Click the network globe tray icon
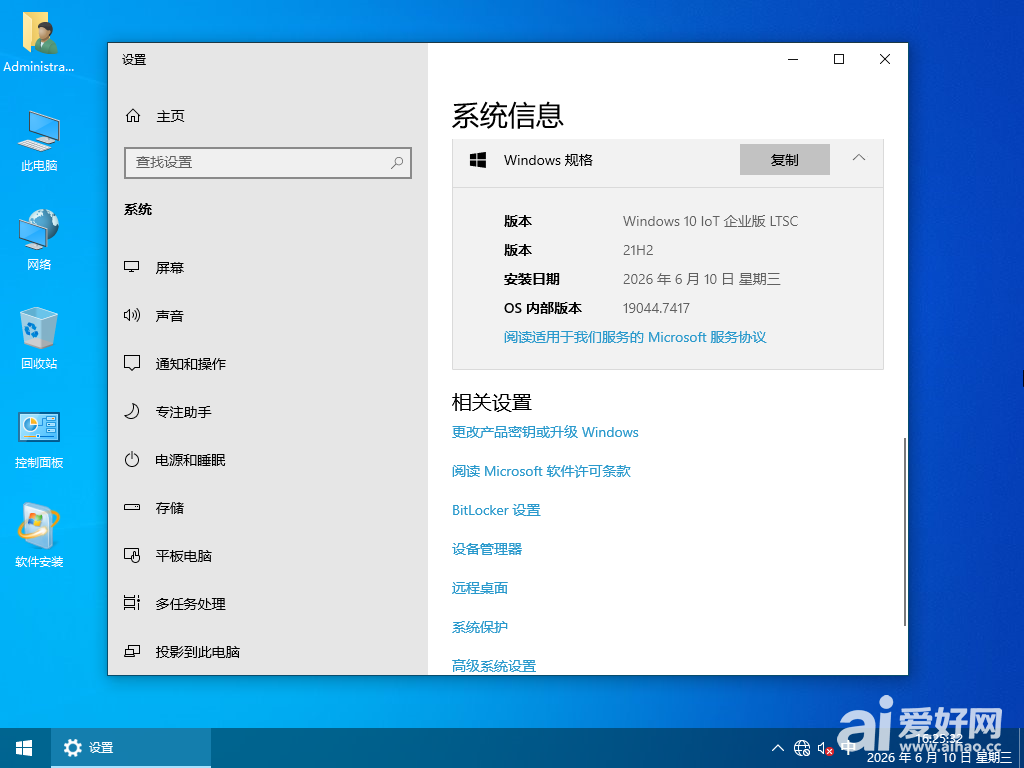This screenshot has height=768, width=1024. [x=802, y=748]
